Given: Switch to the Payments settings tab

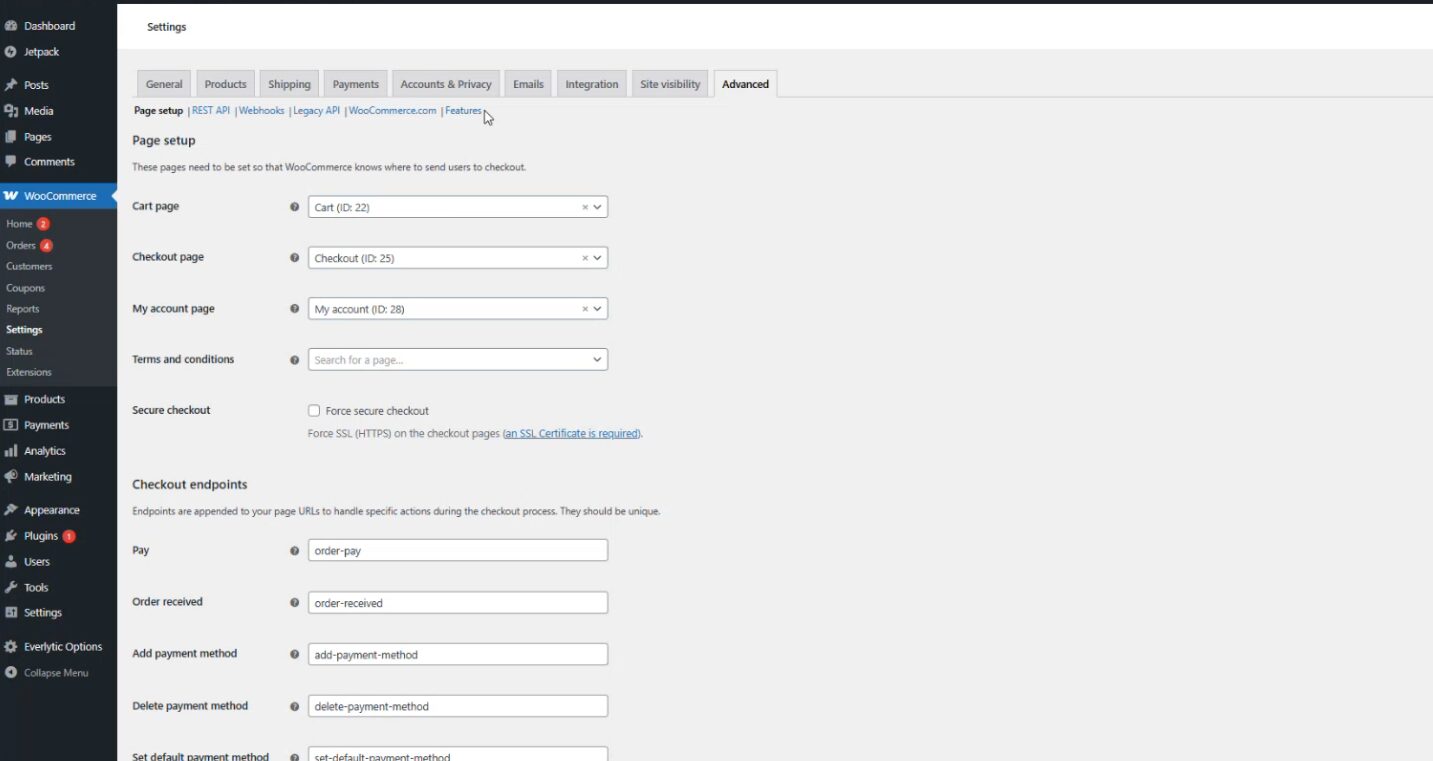Looking at the screenshot, I should [355, 84].
